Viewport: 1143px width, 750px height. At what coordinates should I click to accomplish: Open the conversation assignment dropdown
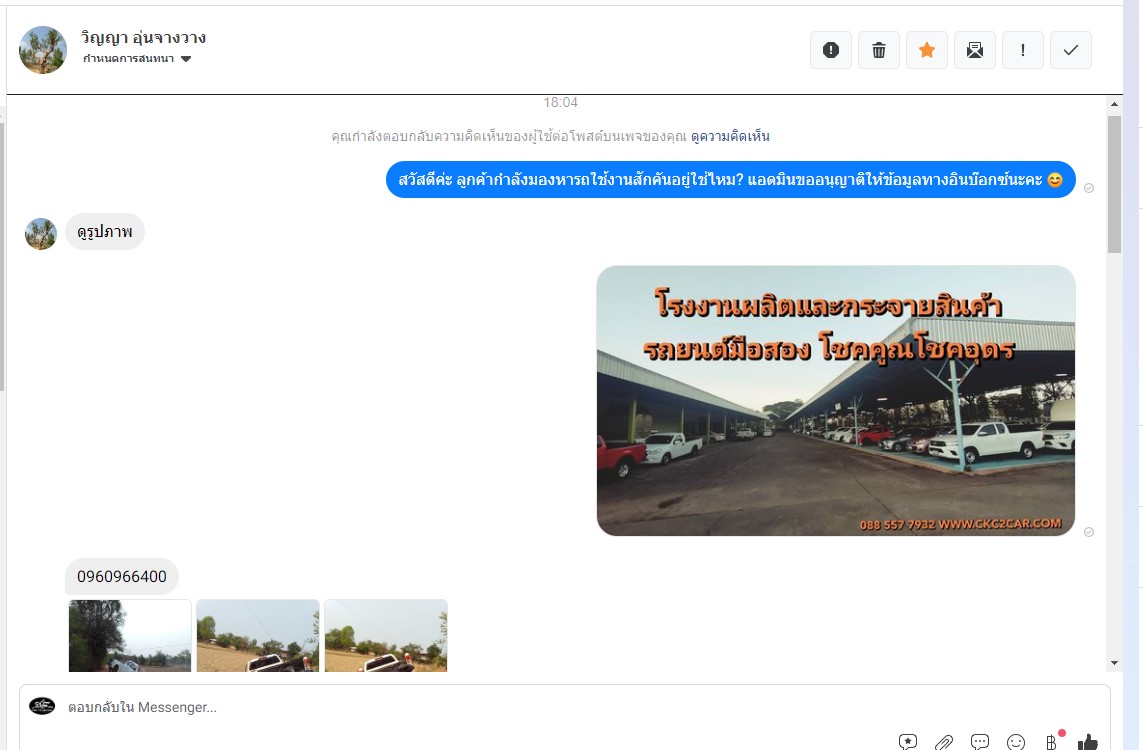click(x=137, y=59)
